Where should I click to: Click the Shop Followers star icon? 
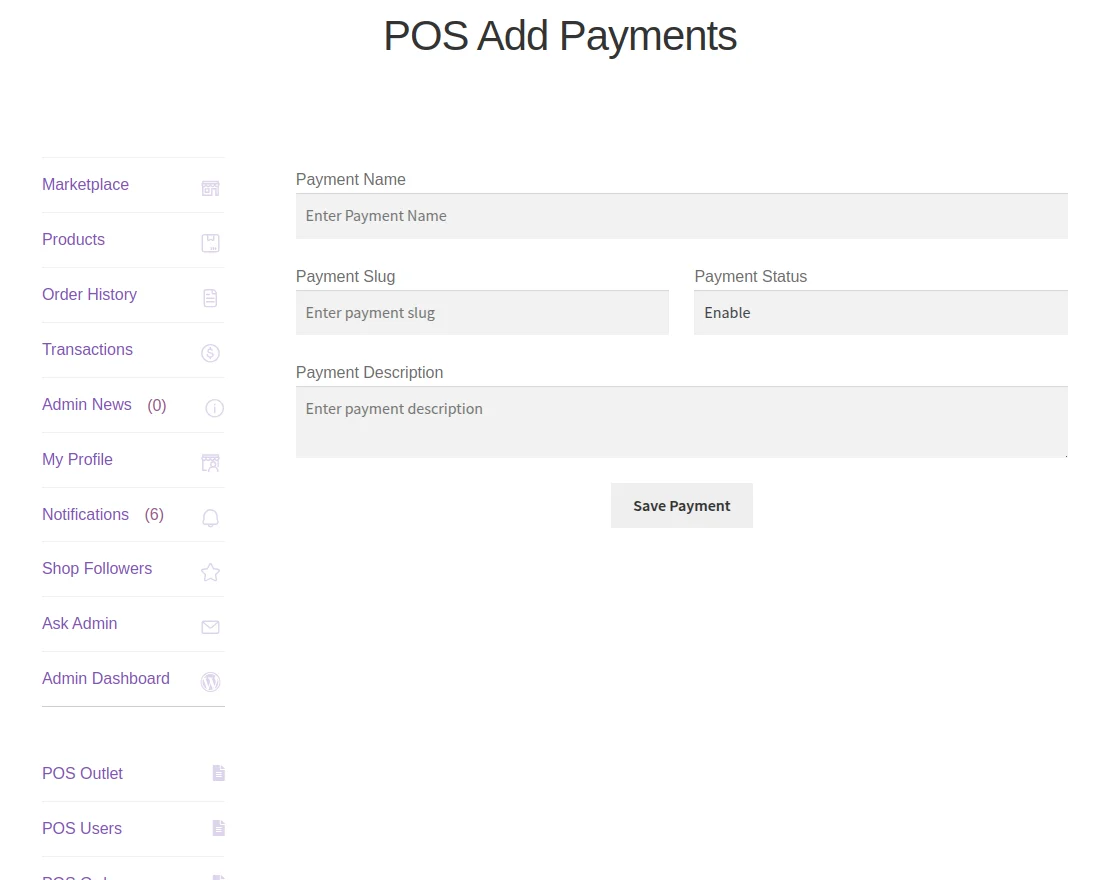click(210, 572)
